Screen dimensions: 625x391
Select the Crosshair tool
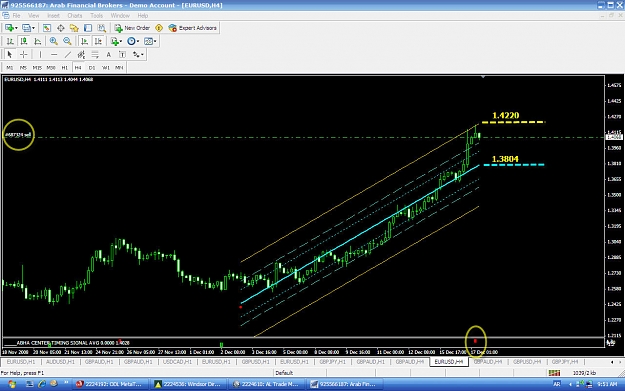click(24, 55)
